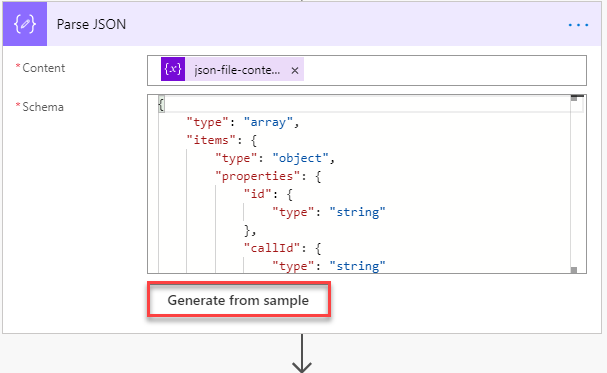Open the Parse JSON ellipsis menu
The image size is (607, 373).
578,25
